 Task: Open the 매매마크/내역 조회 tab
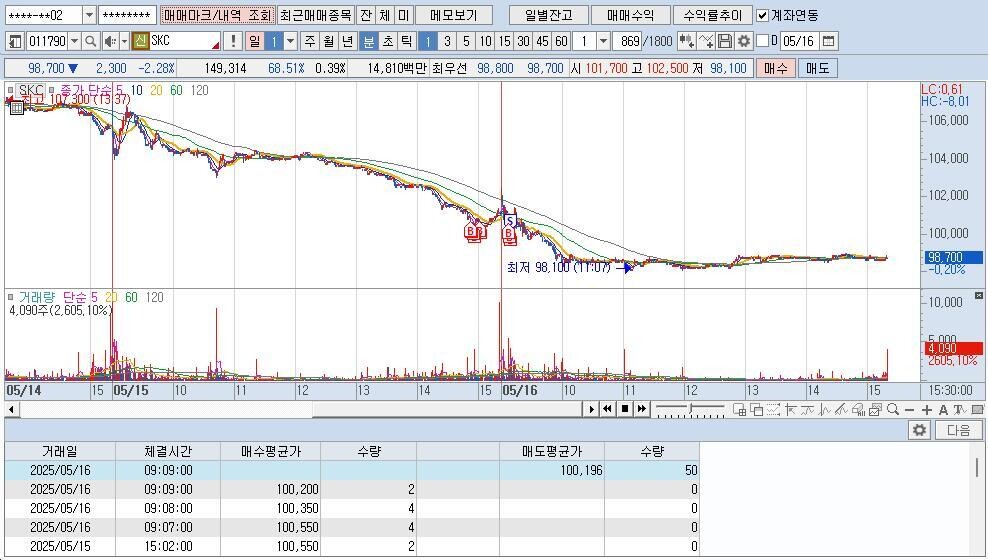coord(217,15)
